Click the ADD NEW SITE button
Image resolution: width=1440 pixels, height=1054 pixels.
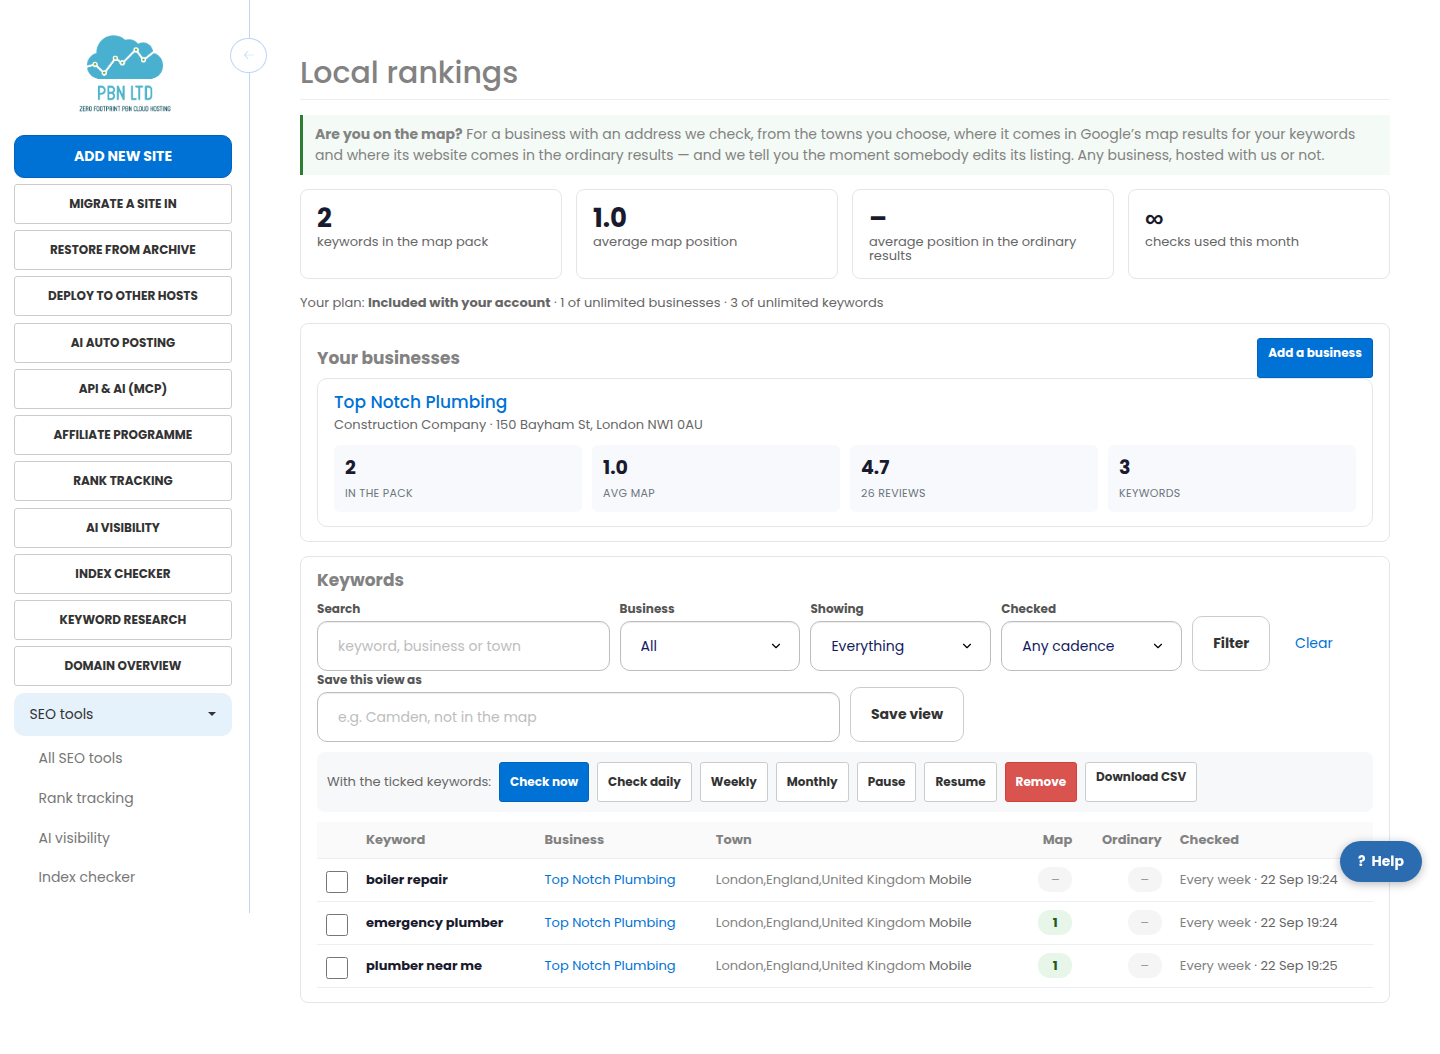[x=123, y=156]
